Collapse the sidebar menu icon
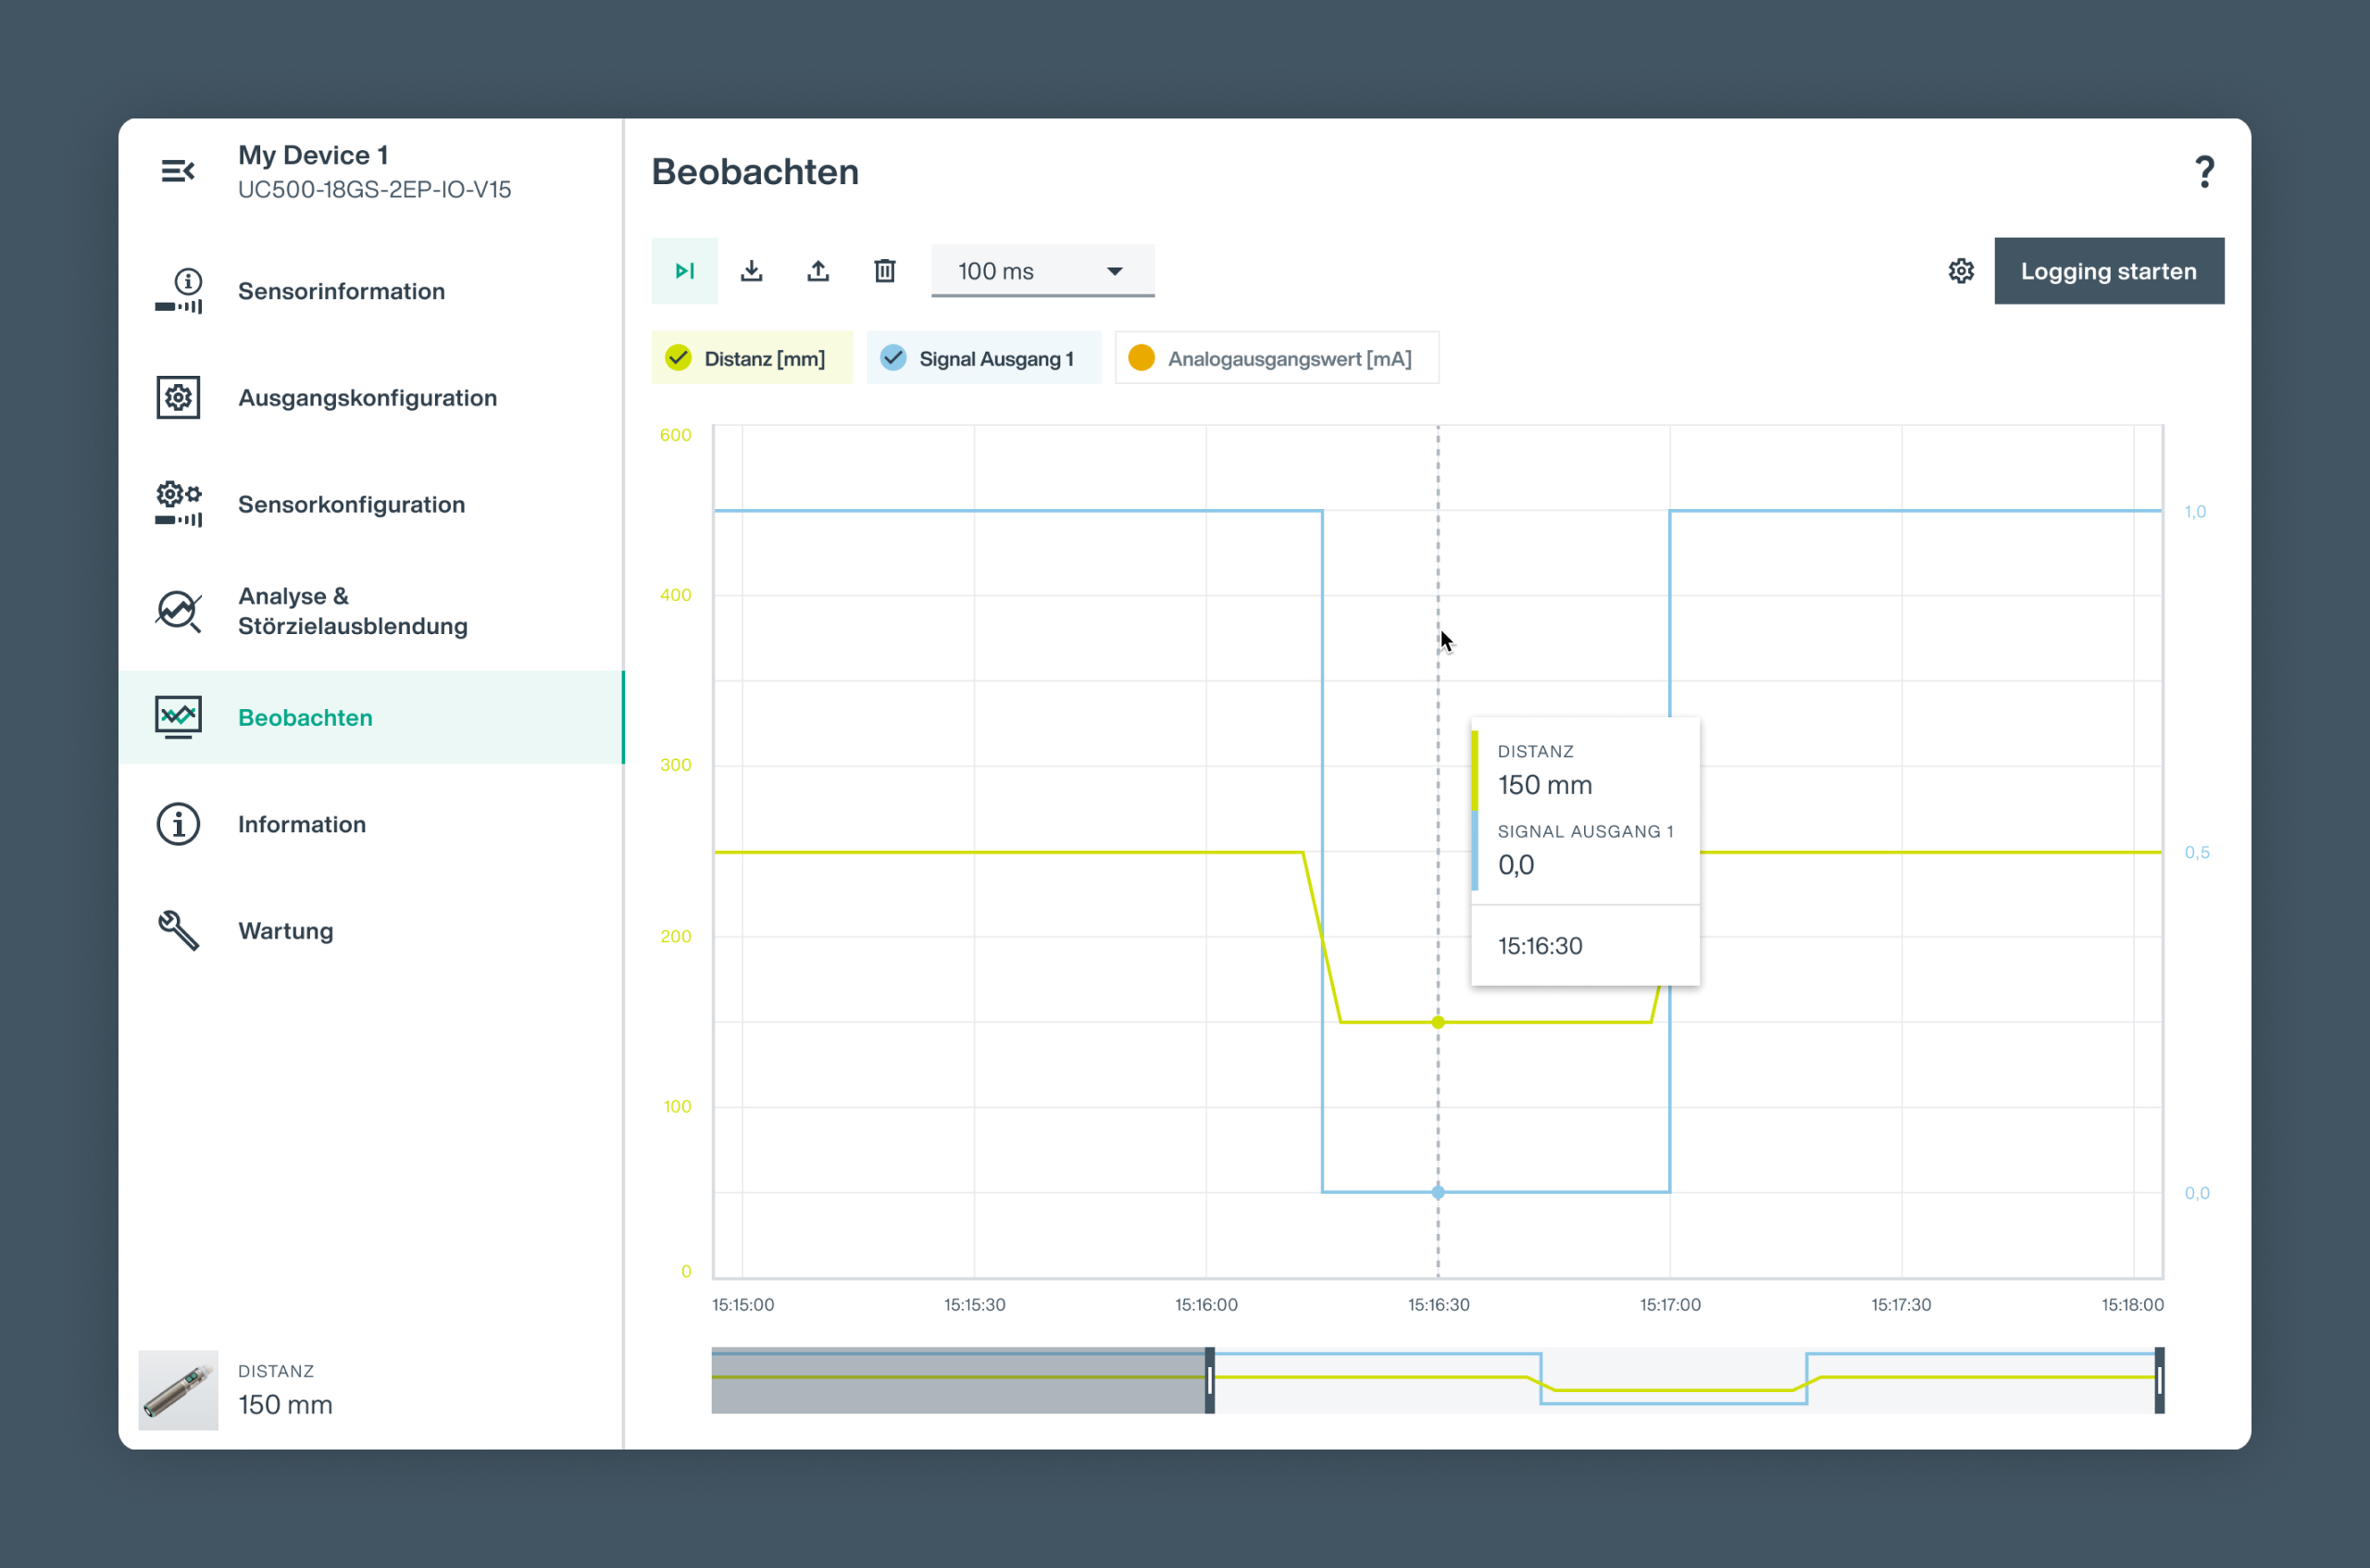Viewport: 2370px width, 1568px height. click(x=178, y=171)
